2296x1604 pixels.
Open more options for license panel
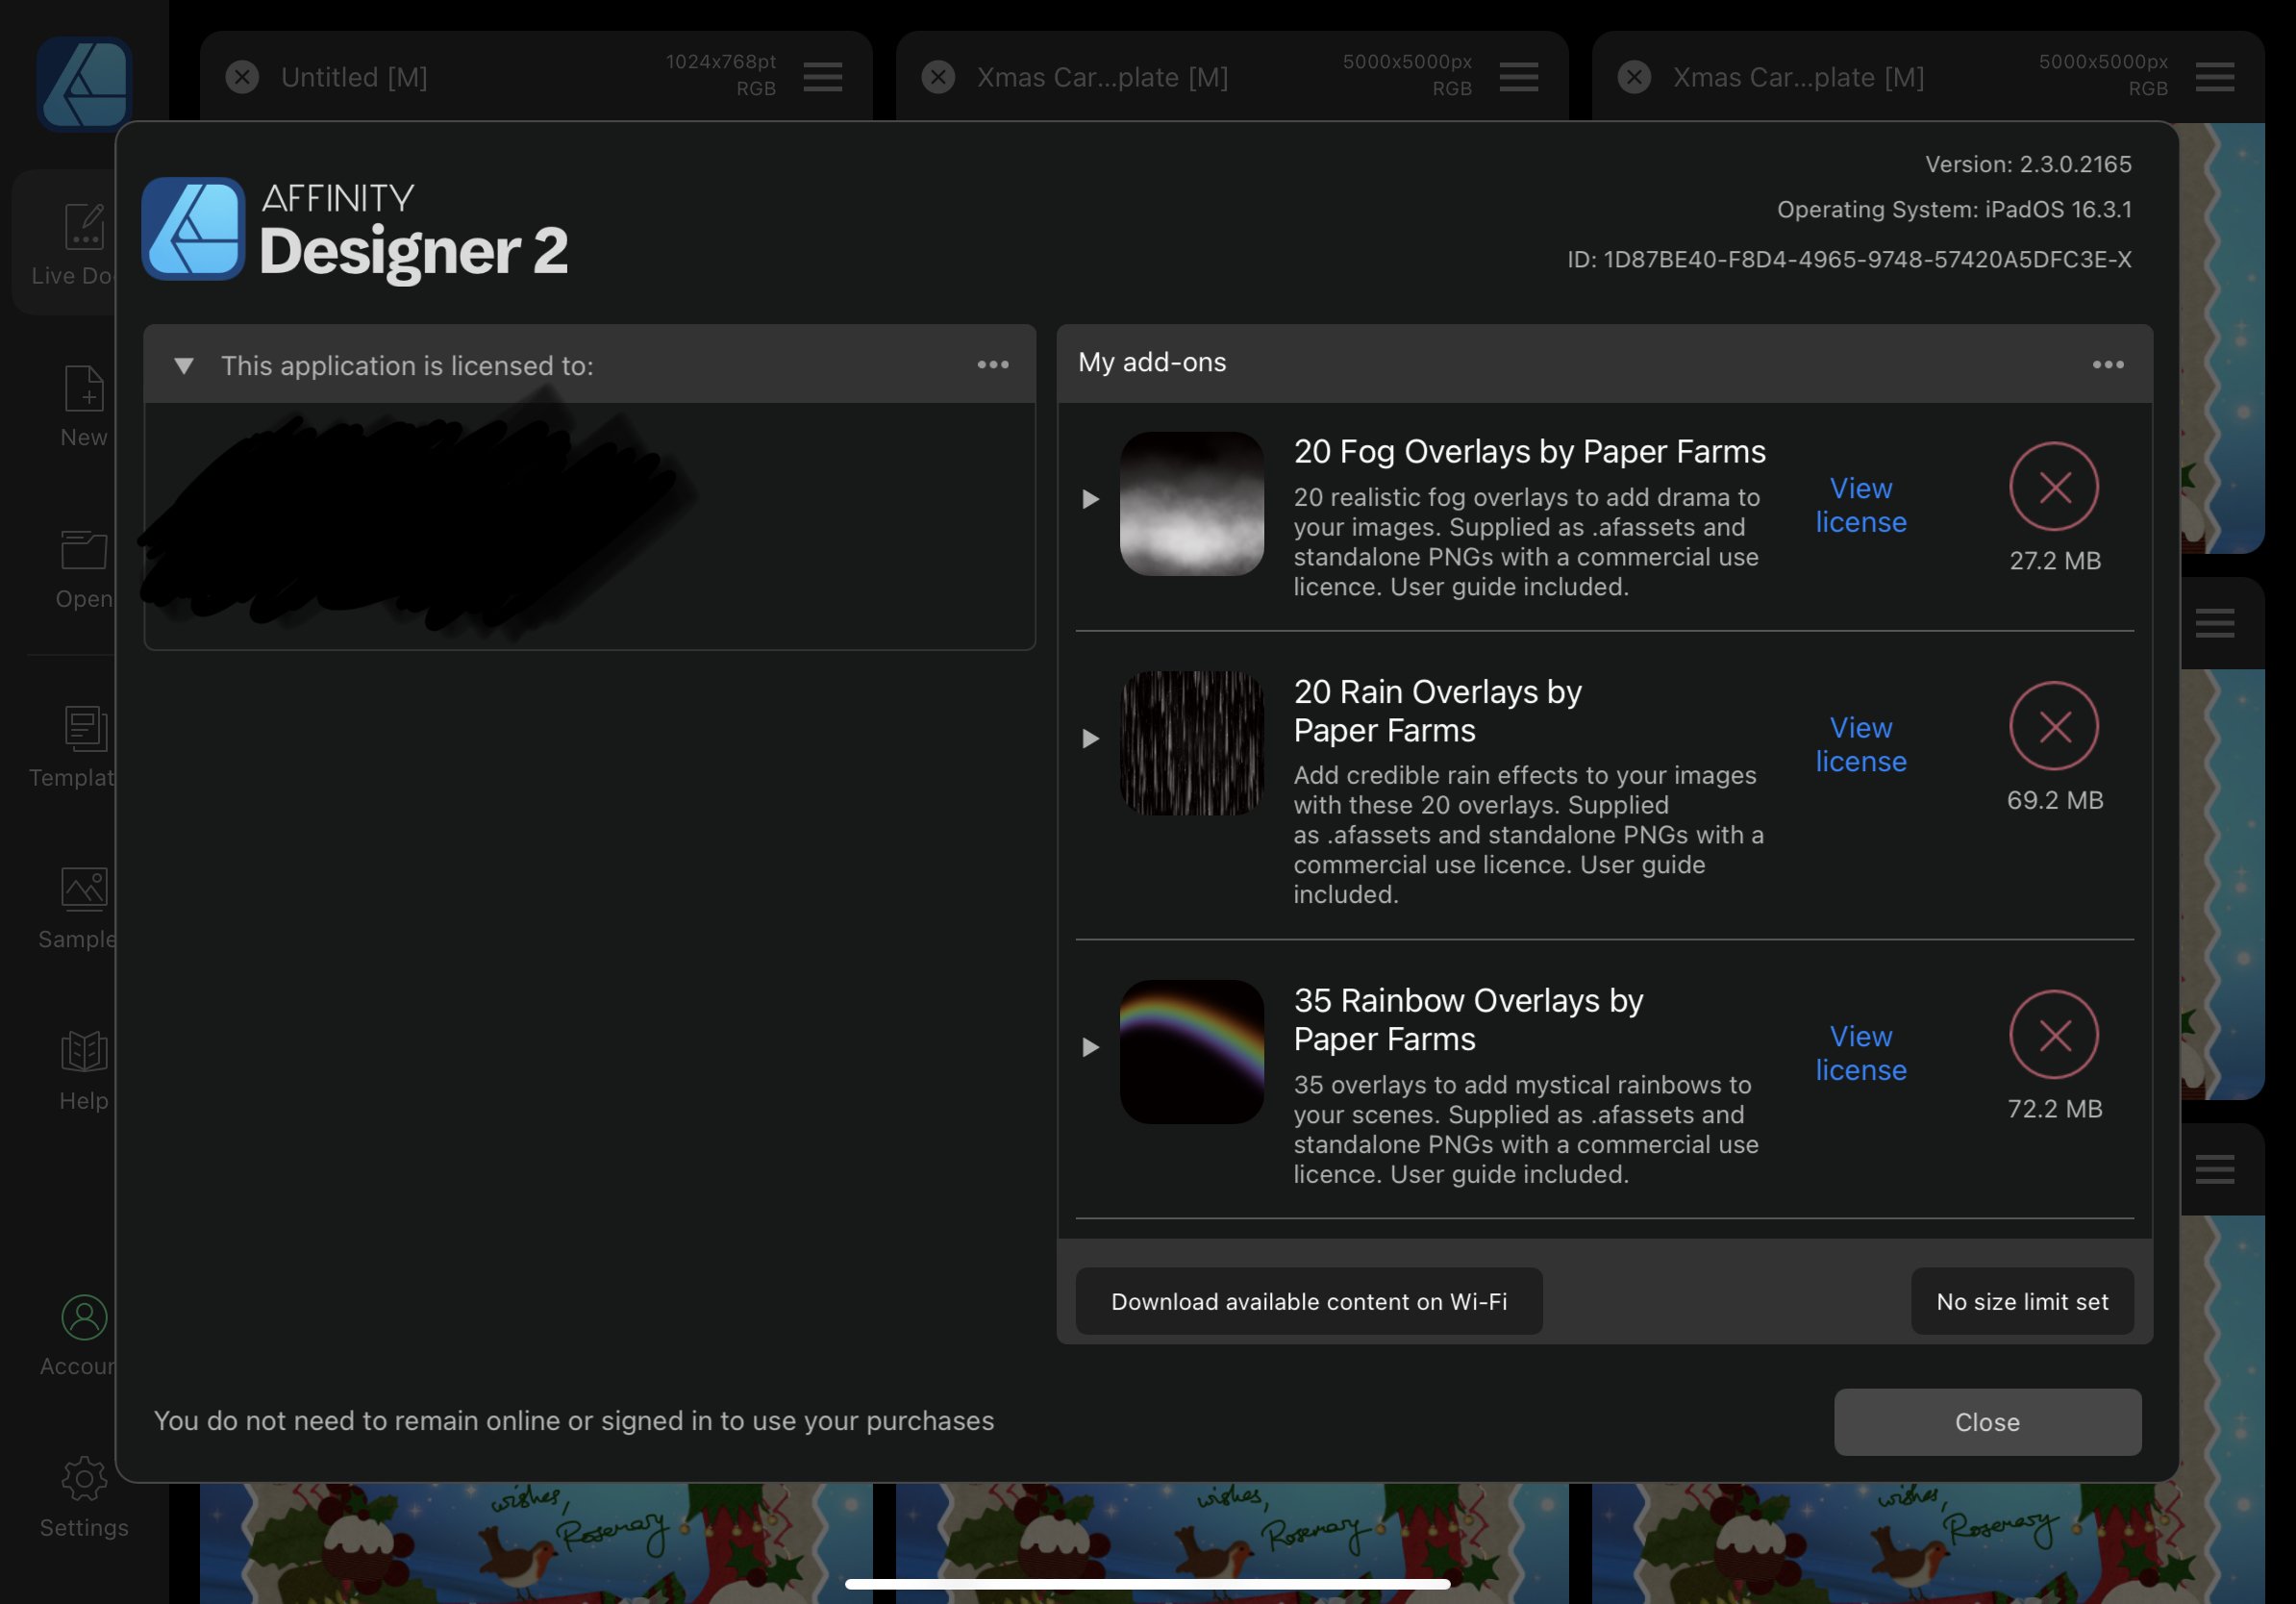point(993,365)
